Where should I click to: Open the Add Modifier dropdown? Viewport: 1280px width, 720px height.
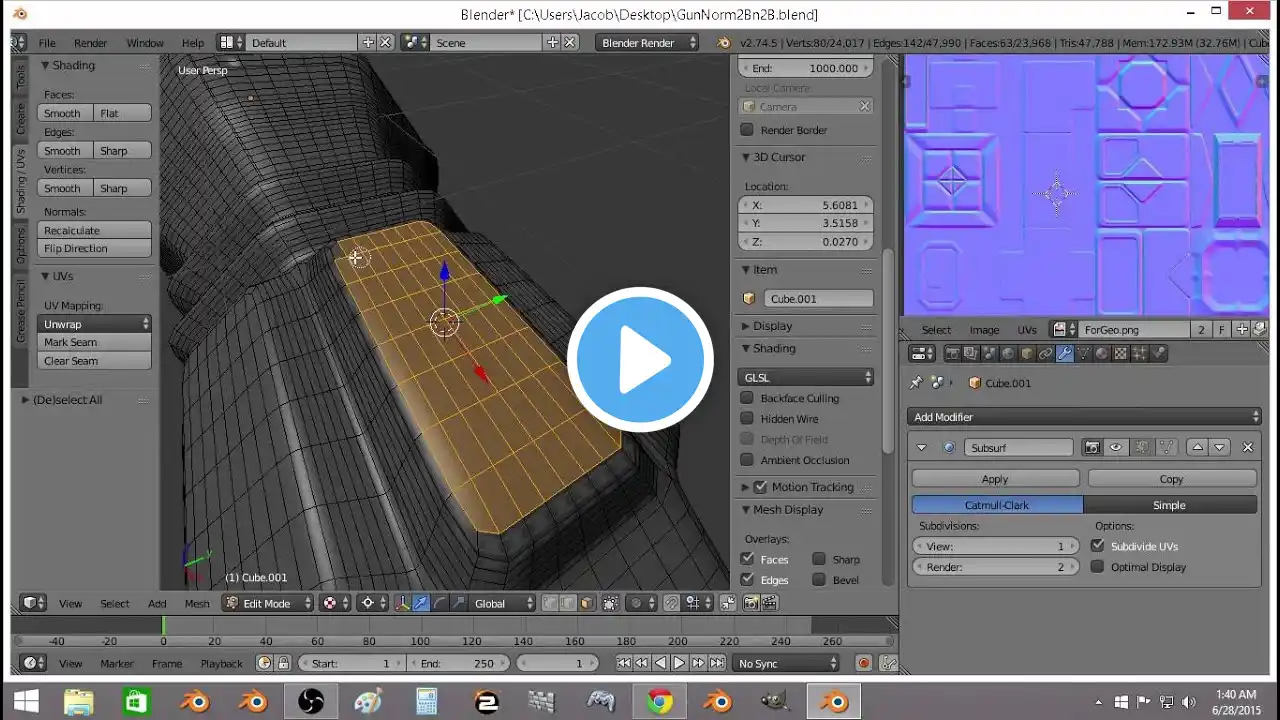pos(1084,417)
